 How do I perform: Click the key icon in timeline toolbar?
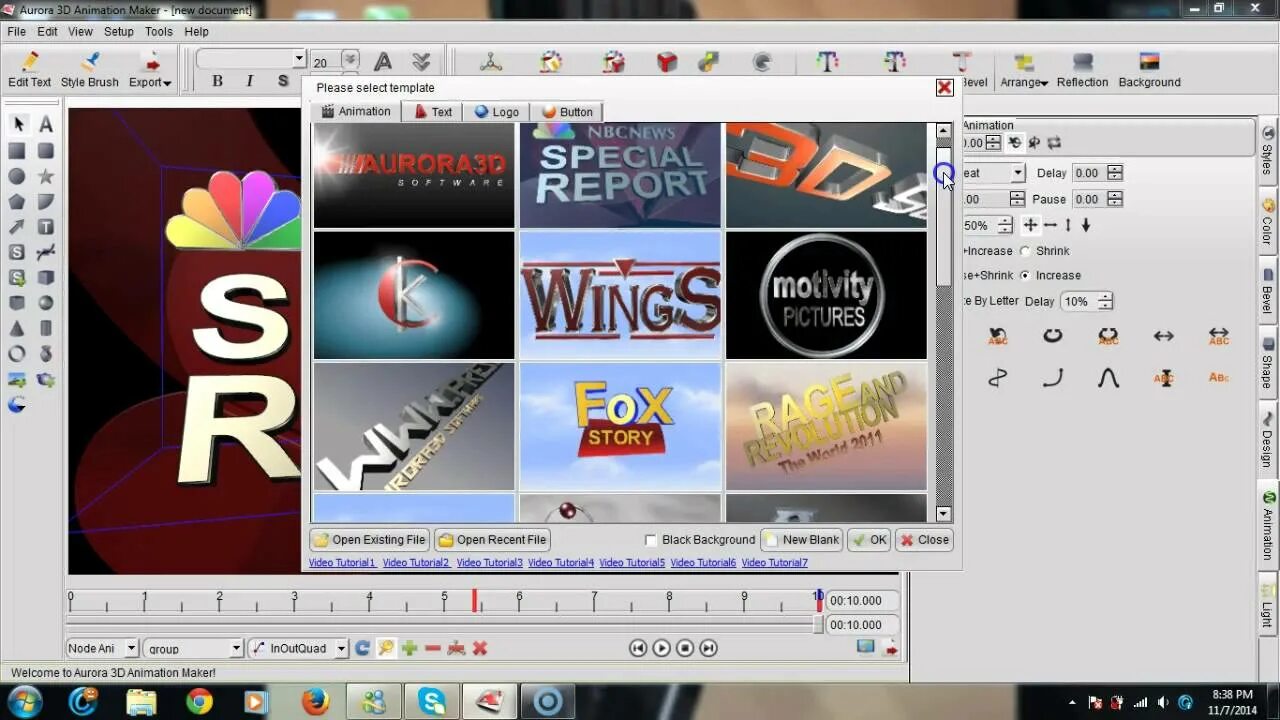point(386,648)
